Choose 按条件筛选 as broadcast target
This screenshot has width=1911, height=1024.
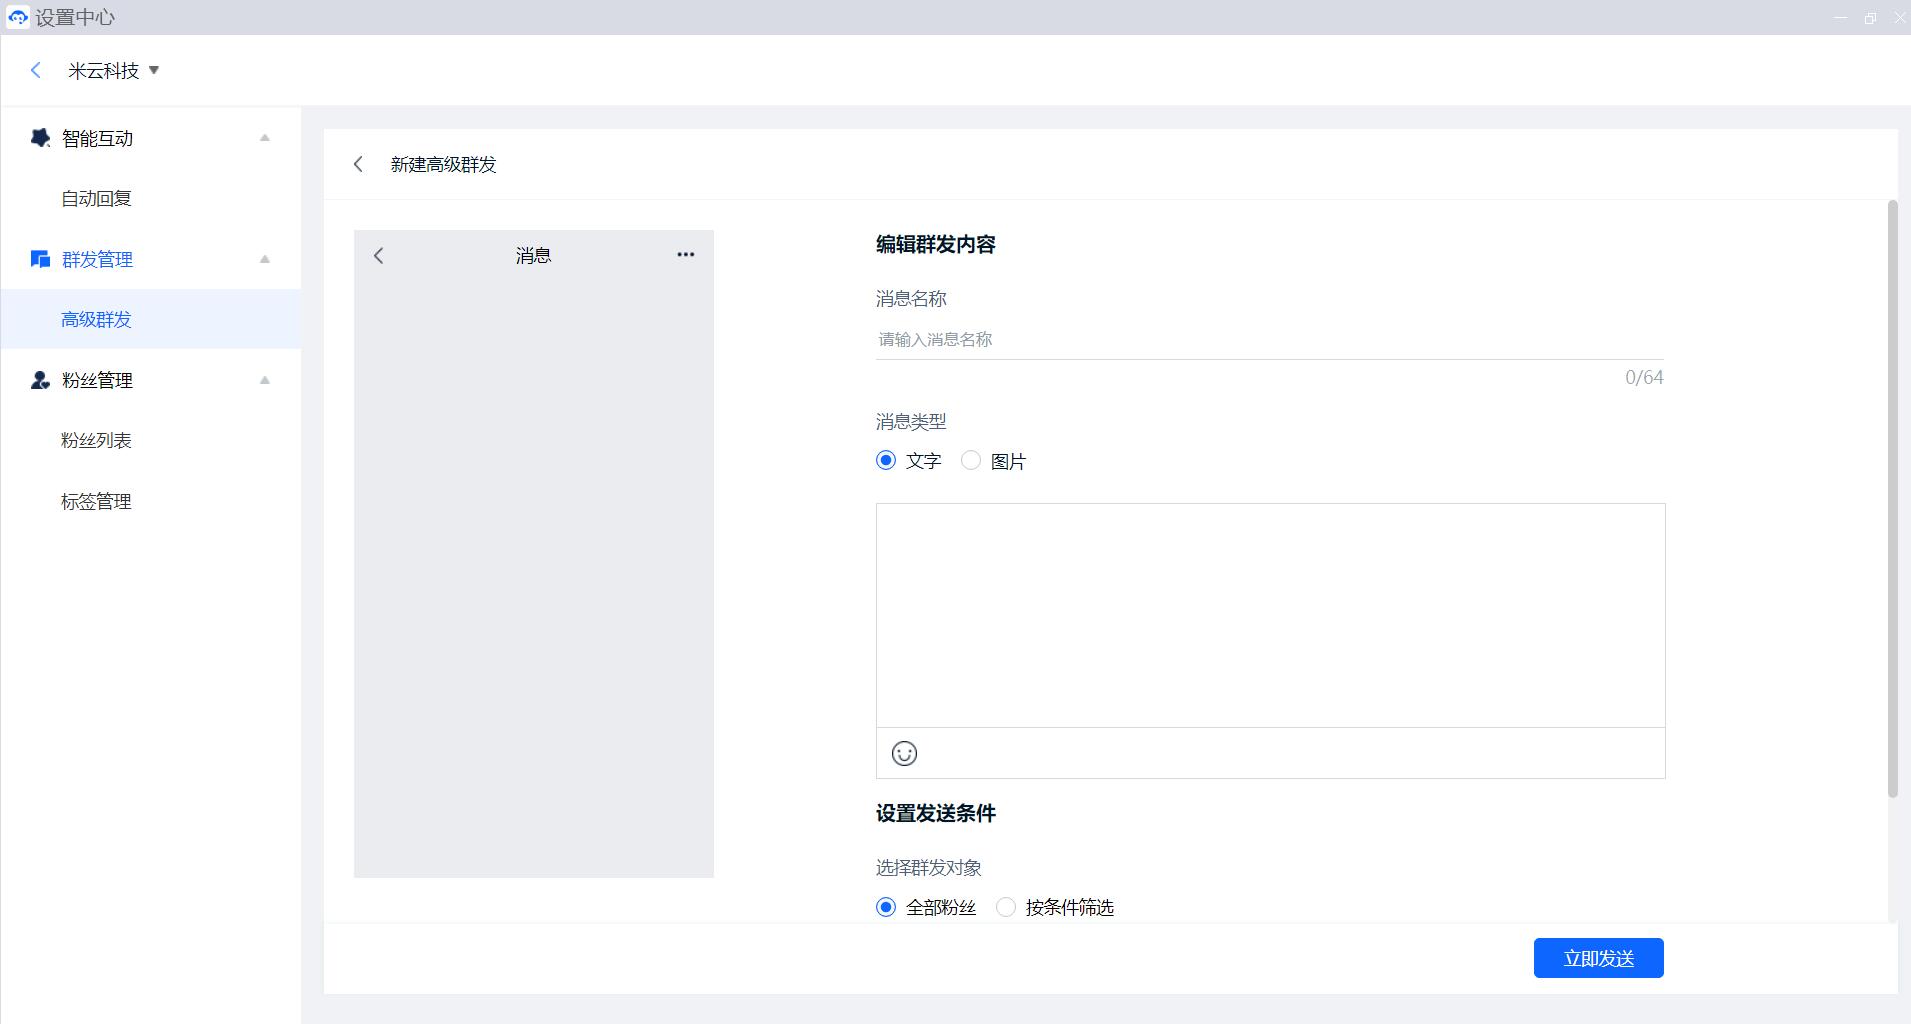[1006, 907]
